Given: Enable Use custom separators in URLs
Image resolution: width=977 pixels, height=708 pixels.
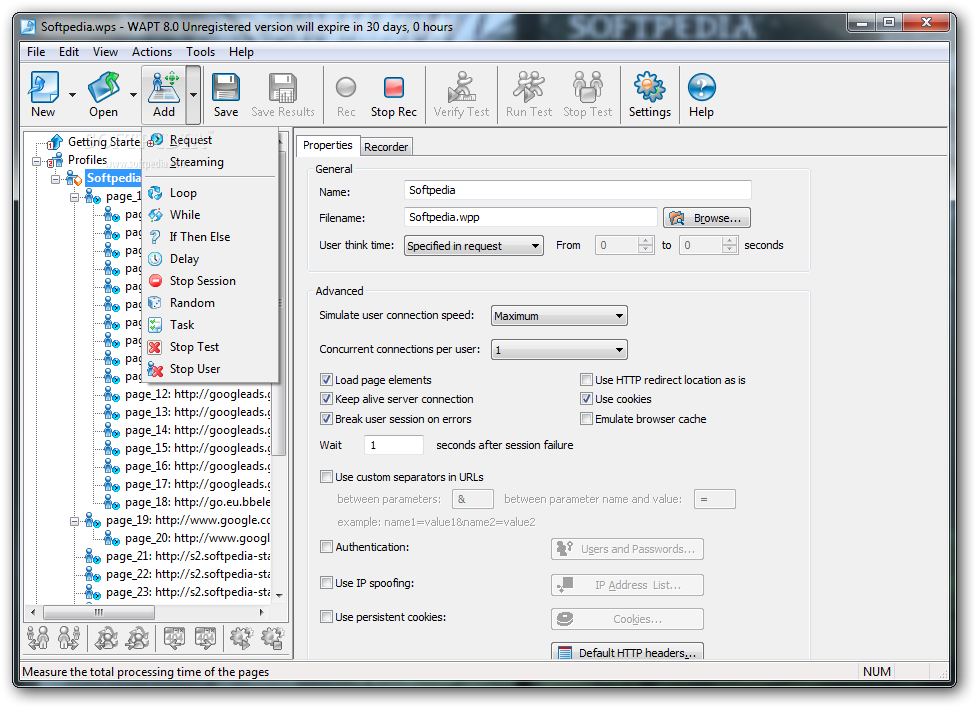Looking at the screenshot, I should (x=326, y=477).
